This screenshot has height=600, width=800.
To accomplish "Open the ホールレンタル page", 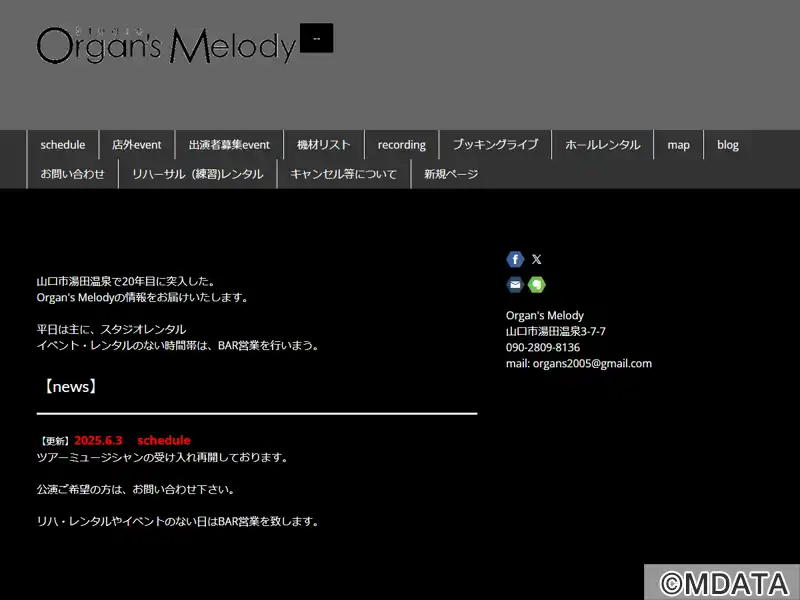I will 603,145.
